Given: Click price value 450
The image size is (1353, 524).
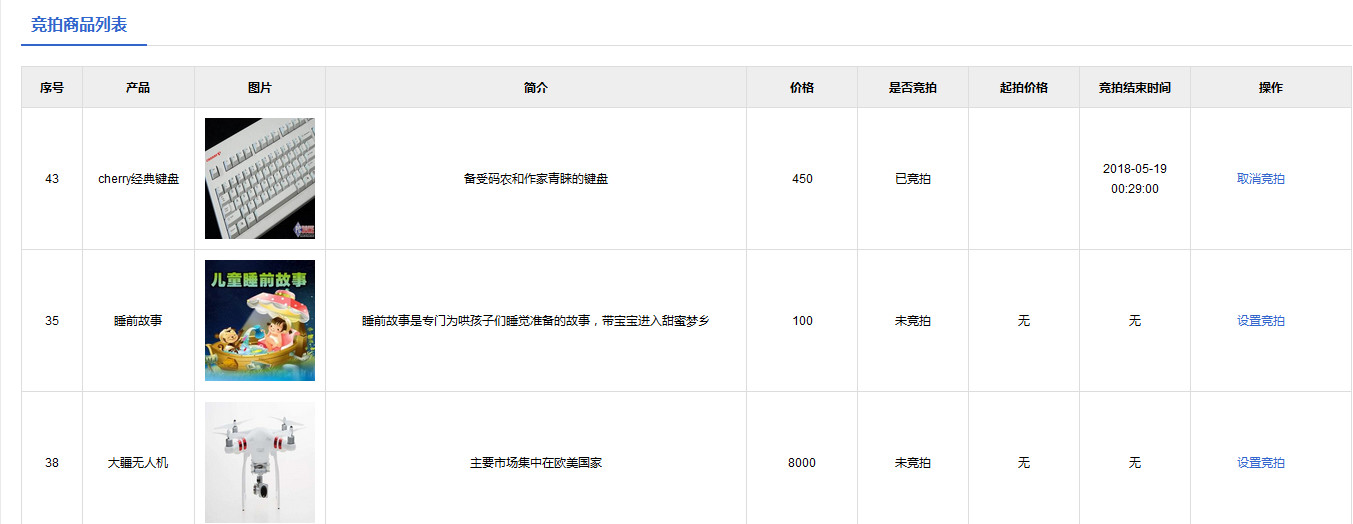Looking at the screenshot, I should tap(802, 179).
